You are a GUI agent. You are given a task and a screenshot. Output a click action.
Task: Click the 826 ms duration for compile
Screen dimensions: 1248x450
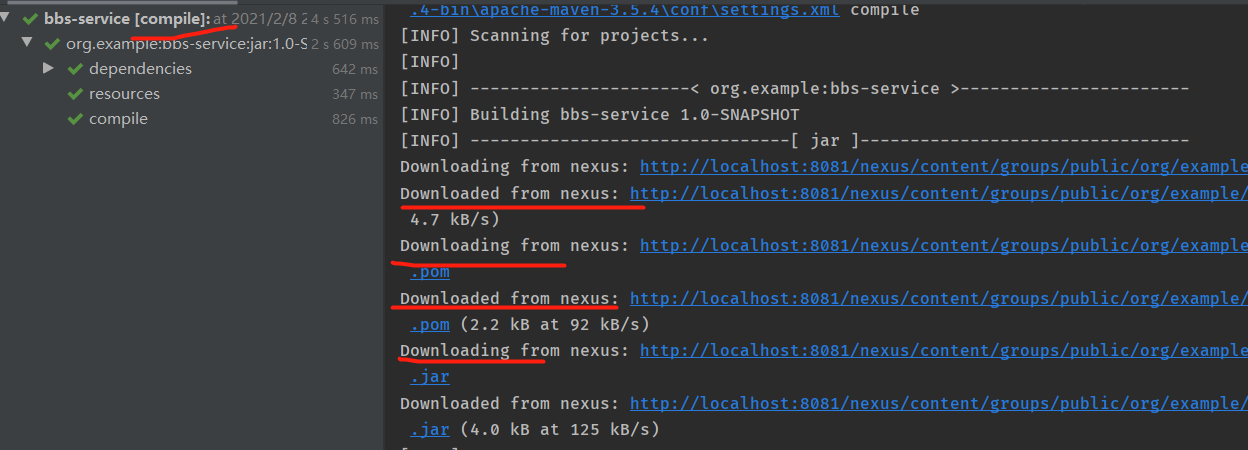click(x=355, y=119)
